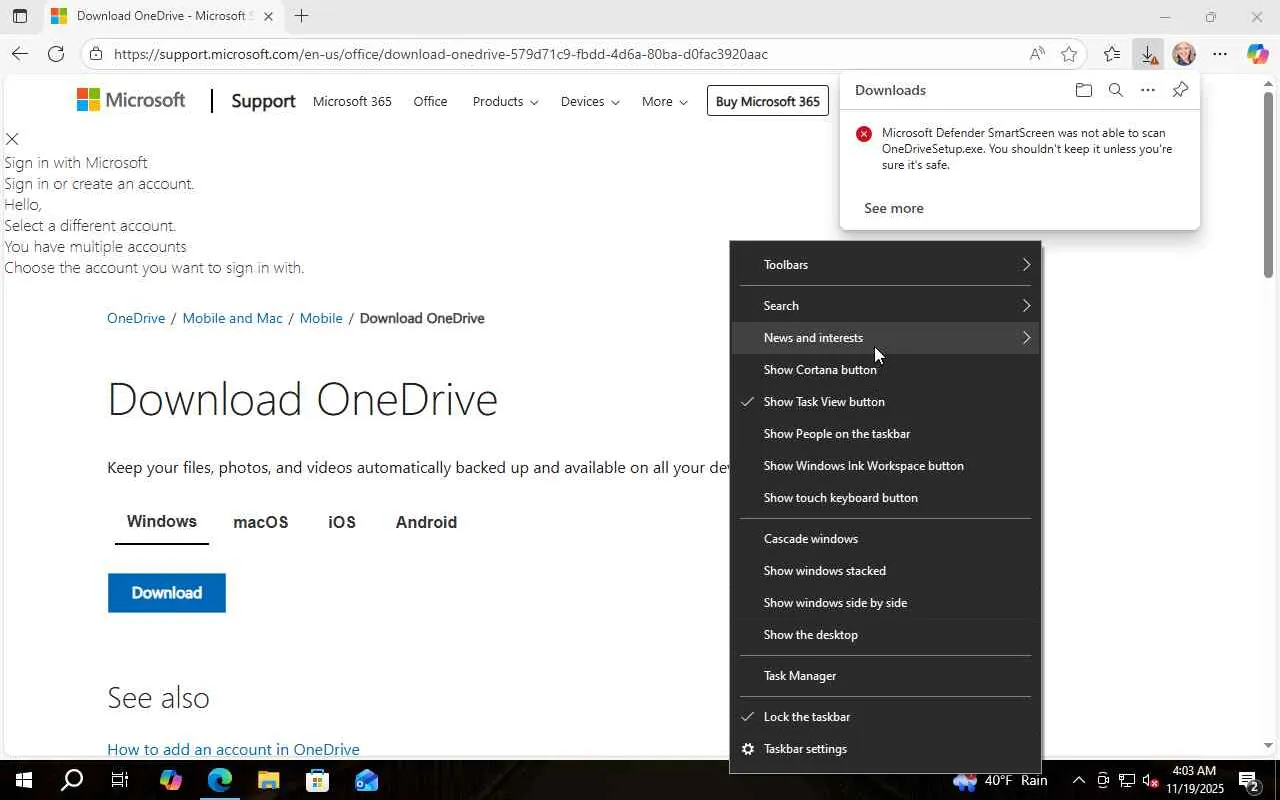Open the profile avatar in Edge toolbar
The height and width of the screenshot is (800, 1280).
(x=1184, y=54)
